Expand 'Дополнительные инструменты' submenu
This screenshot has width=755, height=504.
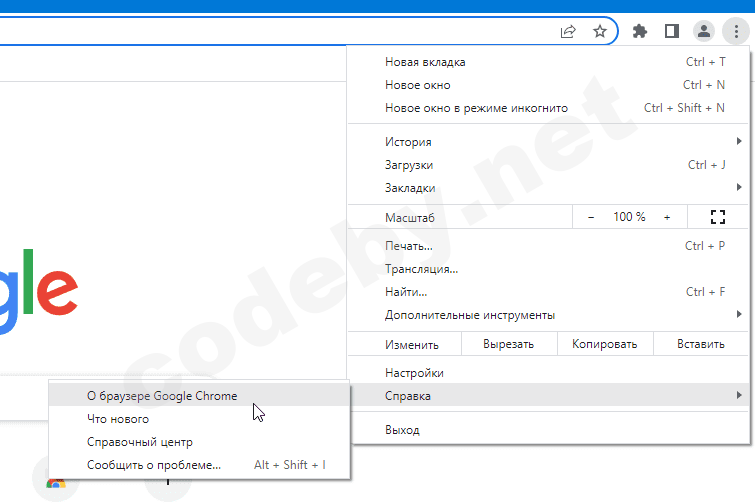tap(548, 315)
